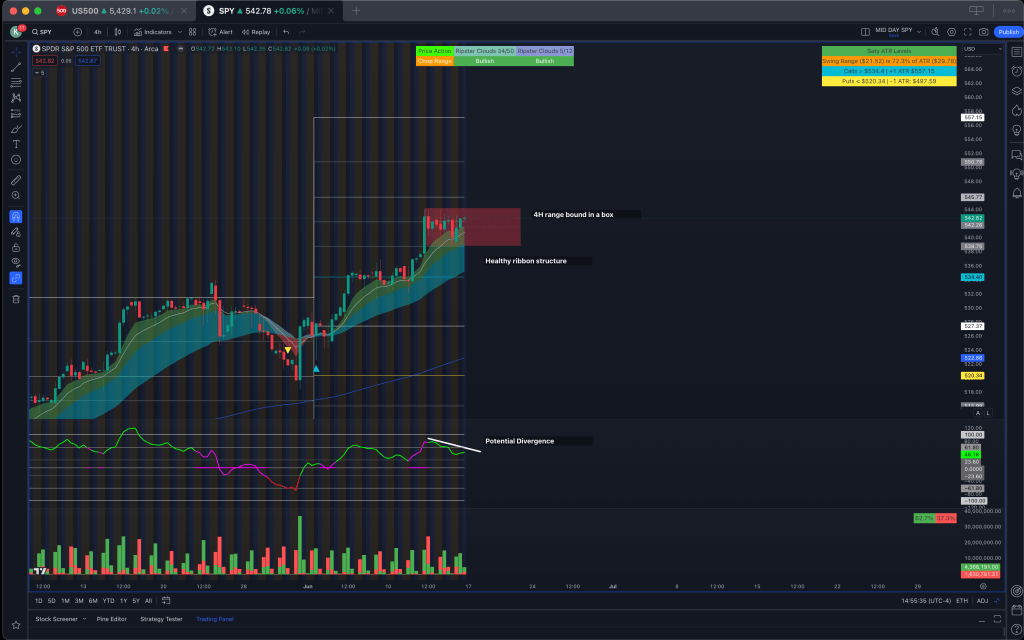Take a chart snapshot with camera icon
This screenshot has height=640, width=1024.
tap(984, 32)
